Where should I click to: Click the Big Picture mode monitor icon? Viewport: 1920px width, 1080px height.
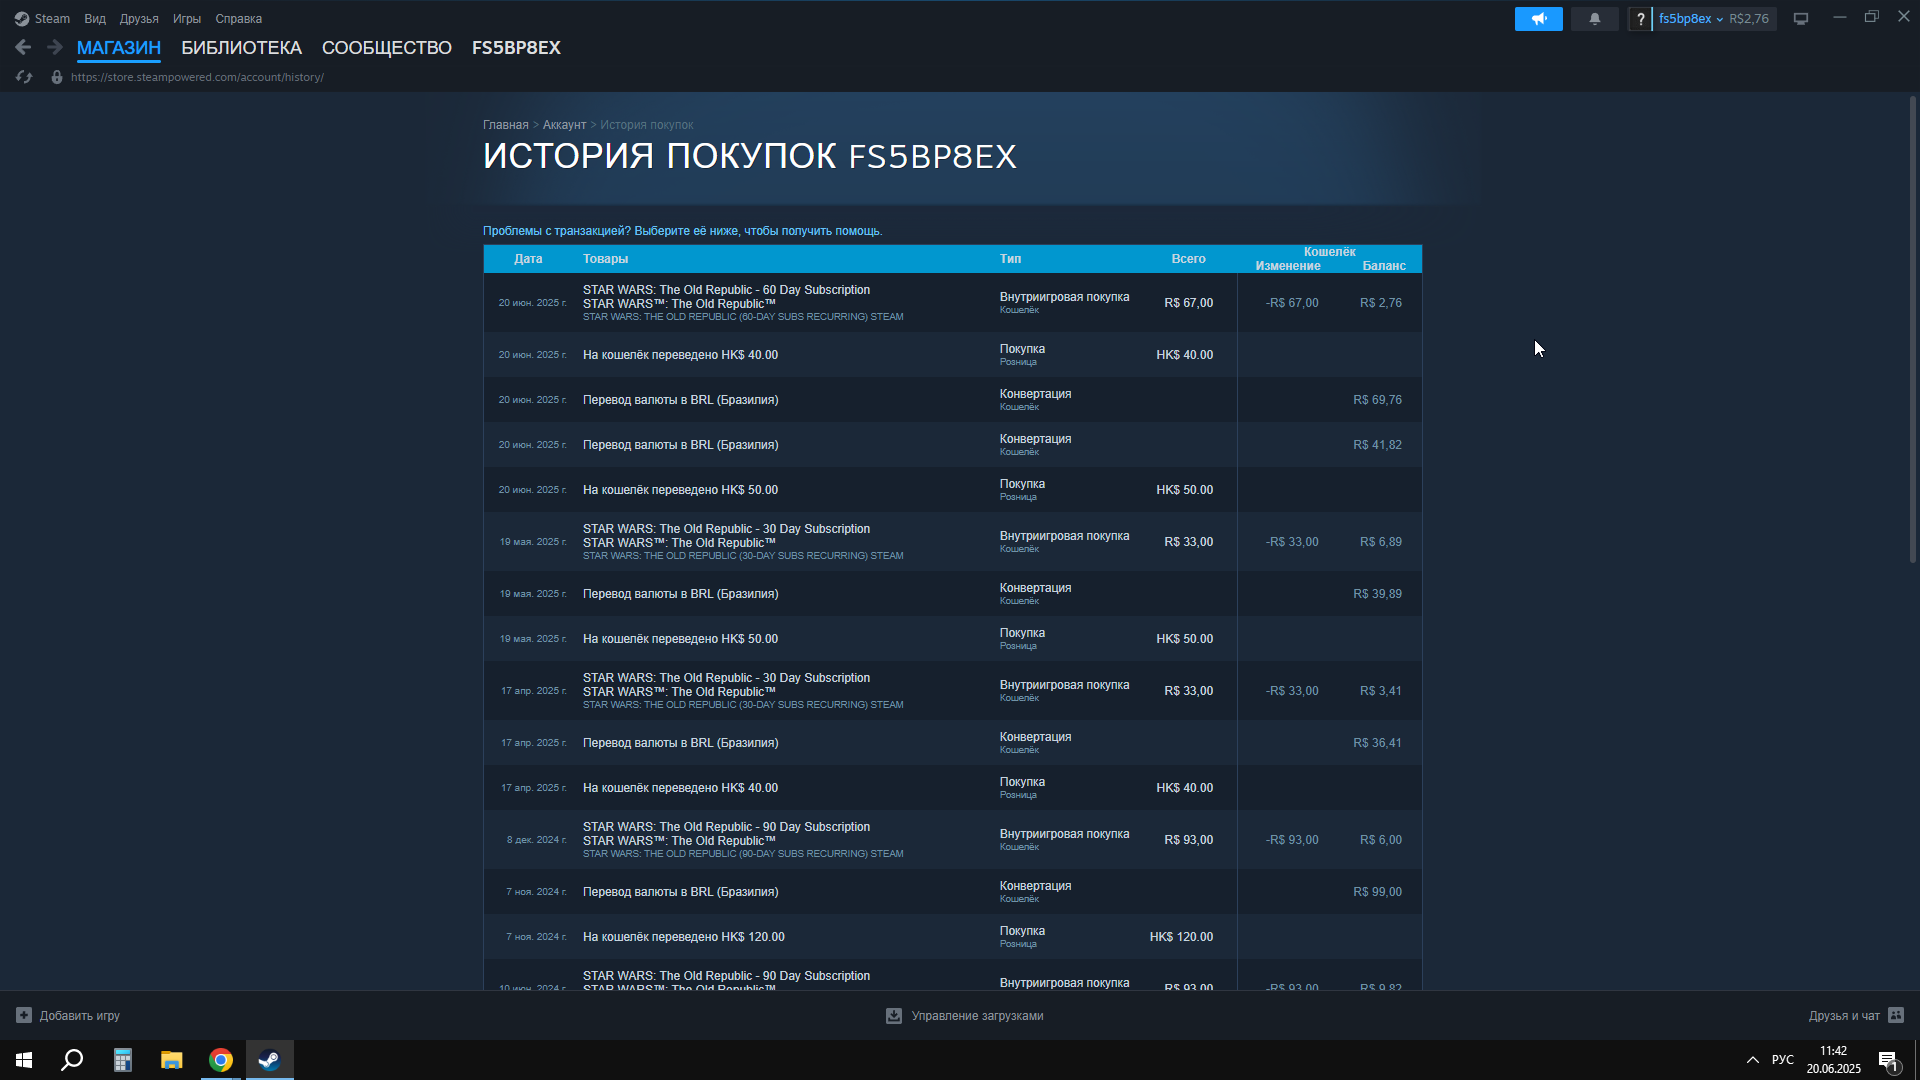[1800, 19]
